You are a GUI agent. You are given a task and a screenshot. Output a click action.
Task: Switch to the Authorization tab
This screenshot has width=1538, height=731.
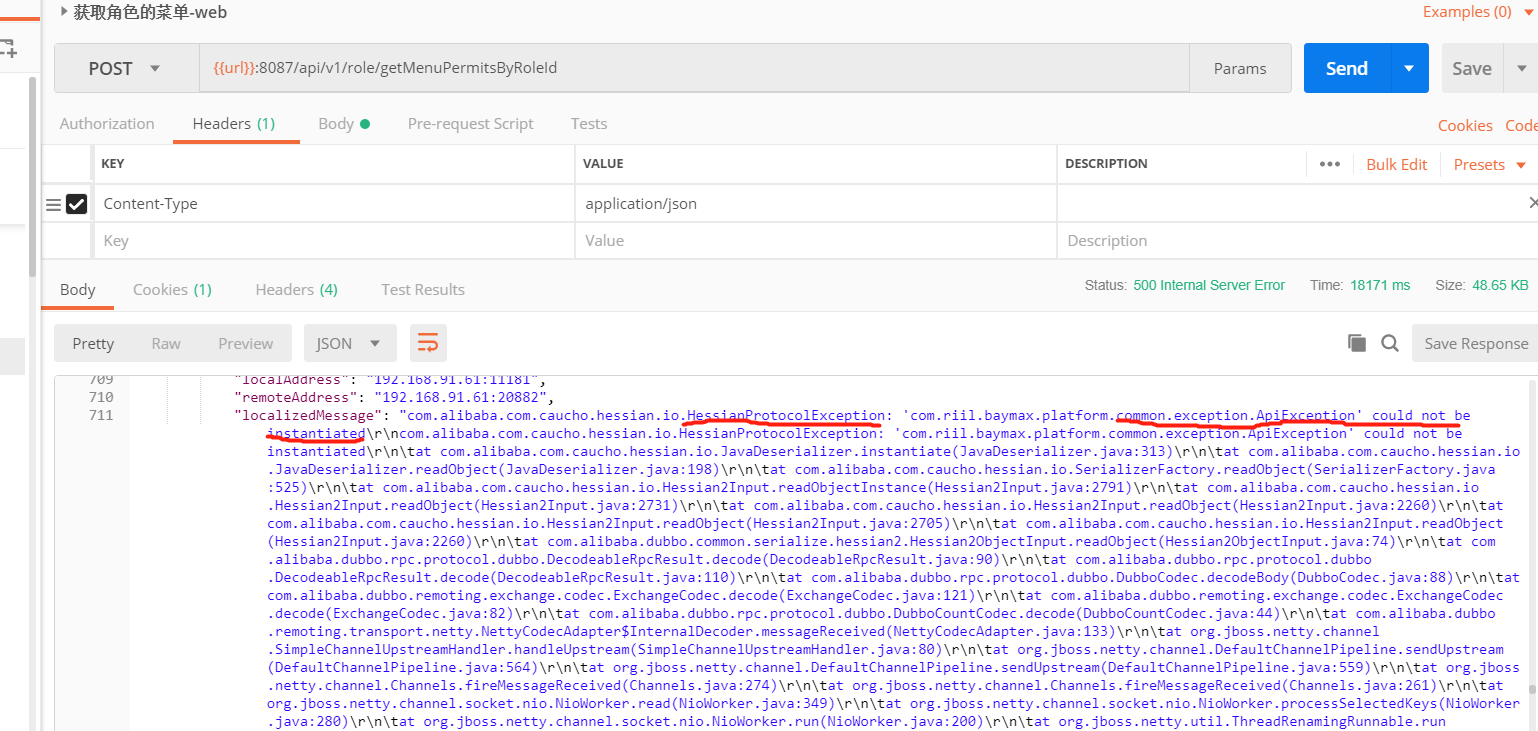coord(107,124)
